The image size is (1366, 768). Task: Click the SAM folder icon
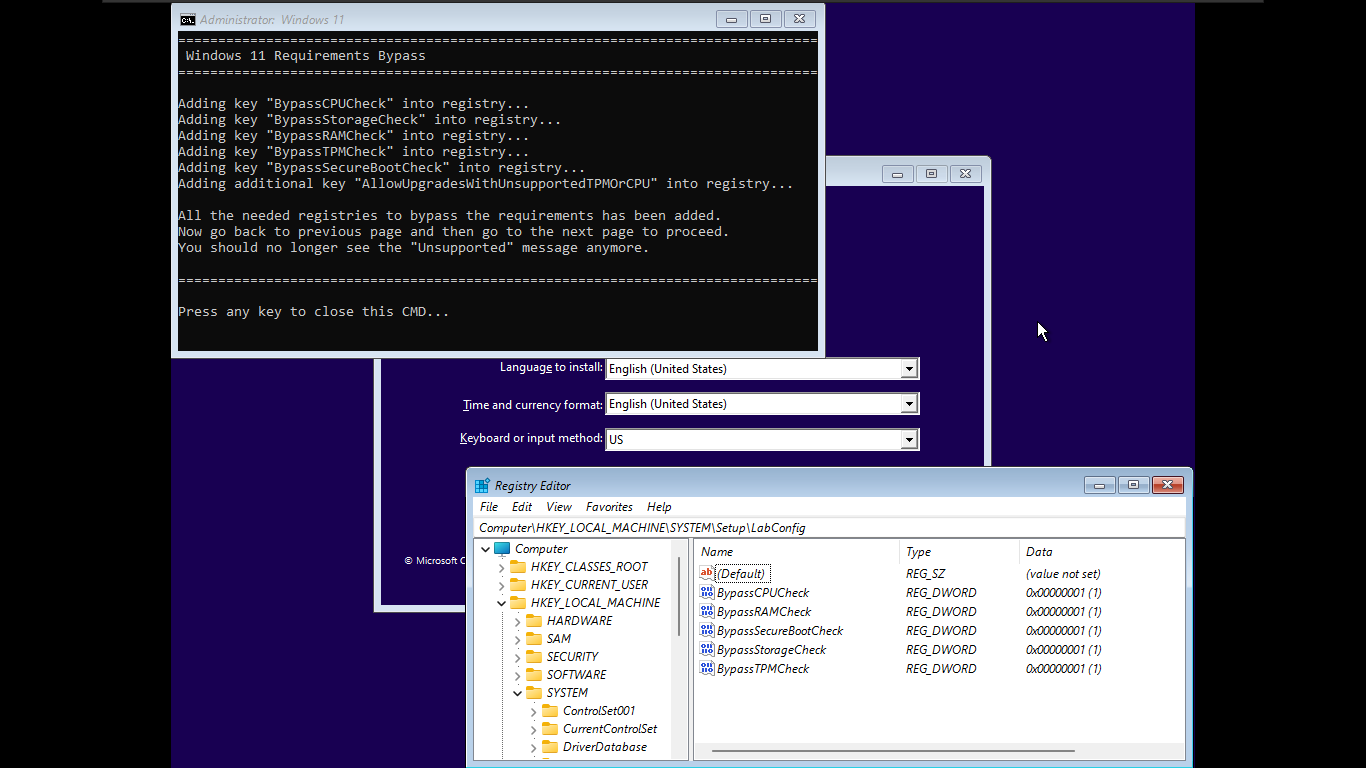click(x=534, y=639)
